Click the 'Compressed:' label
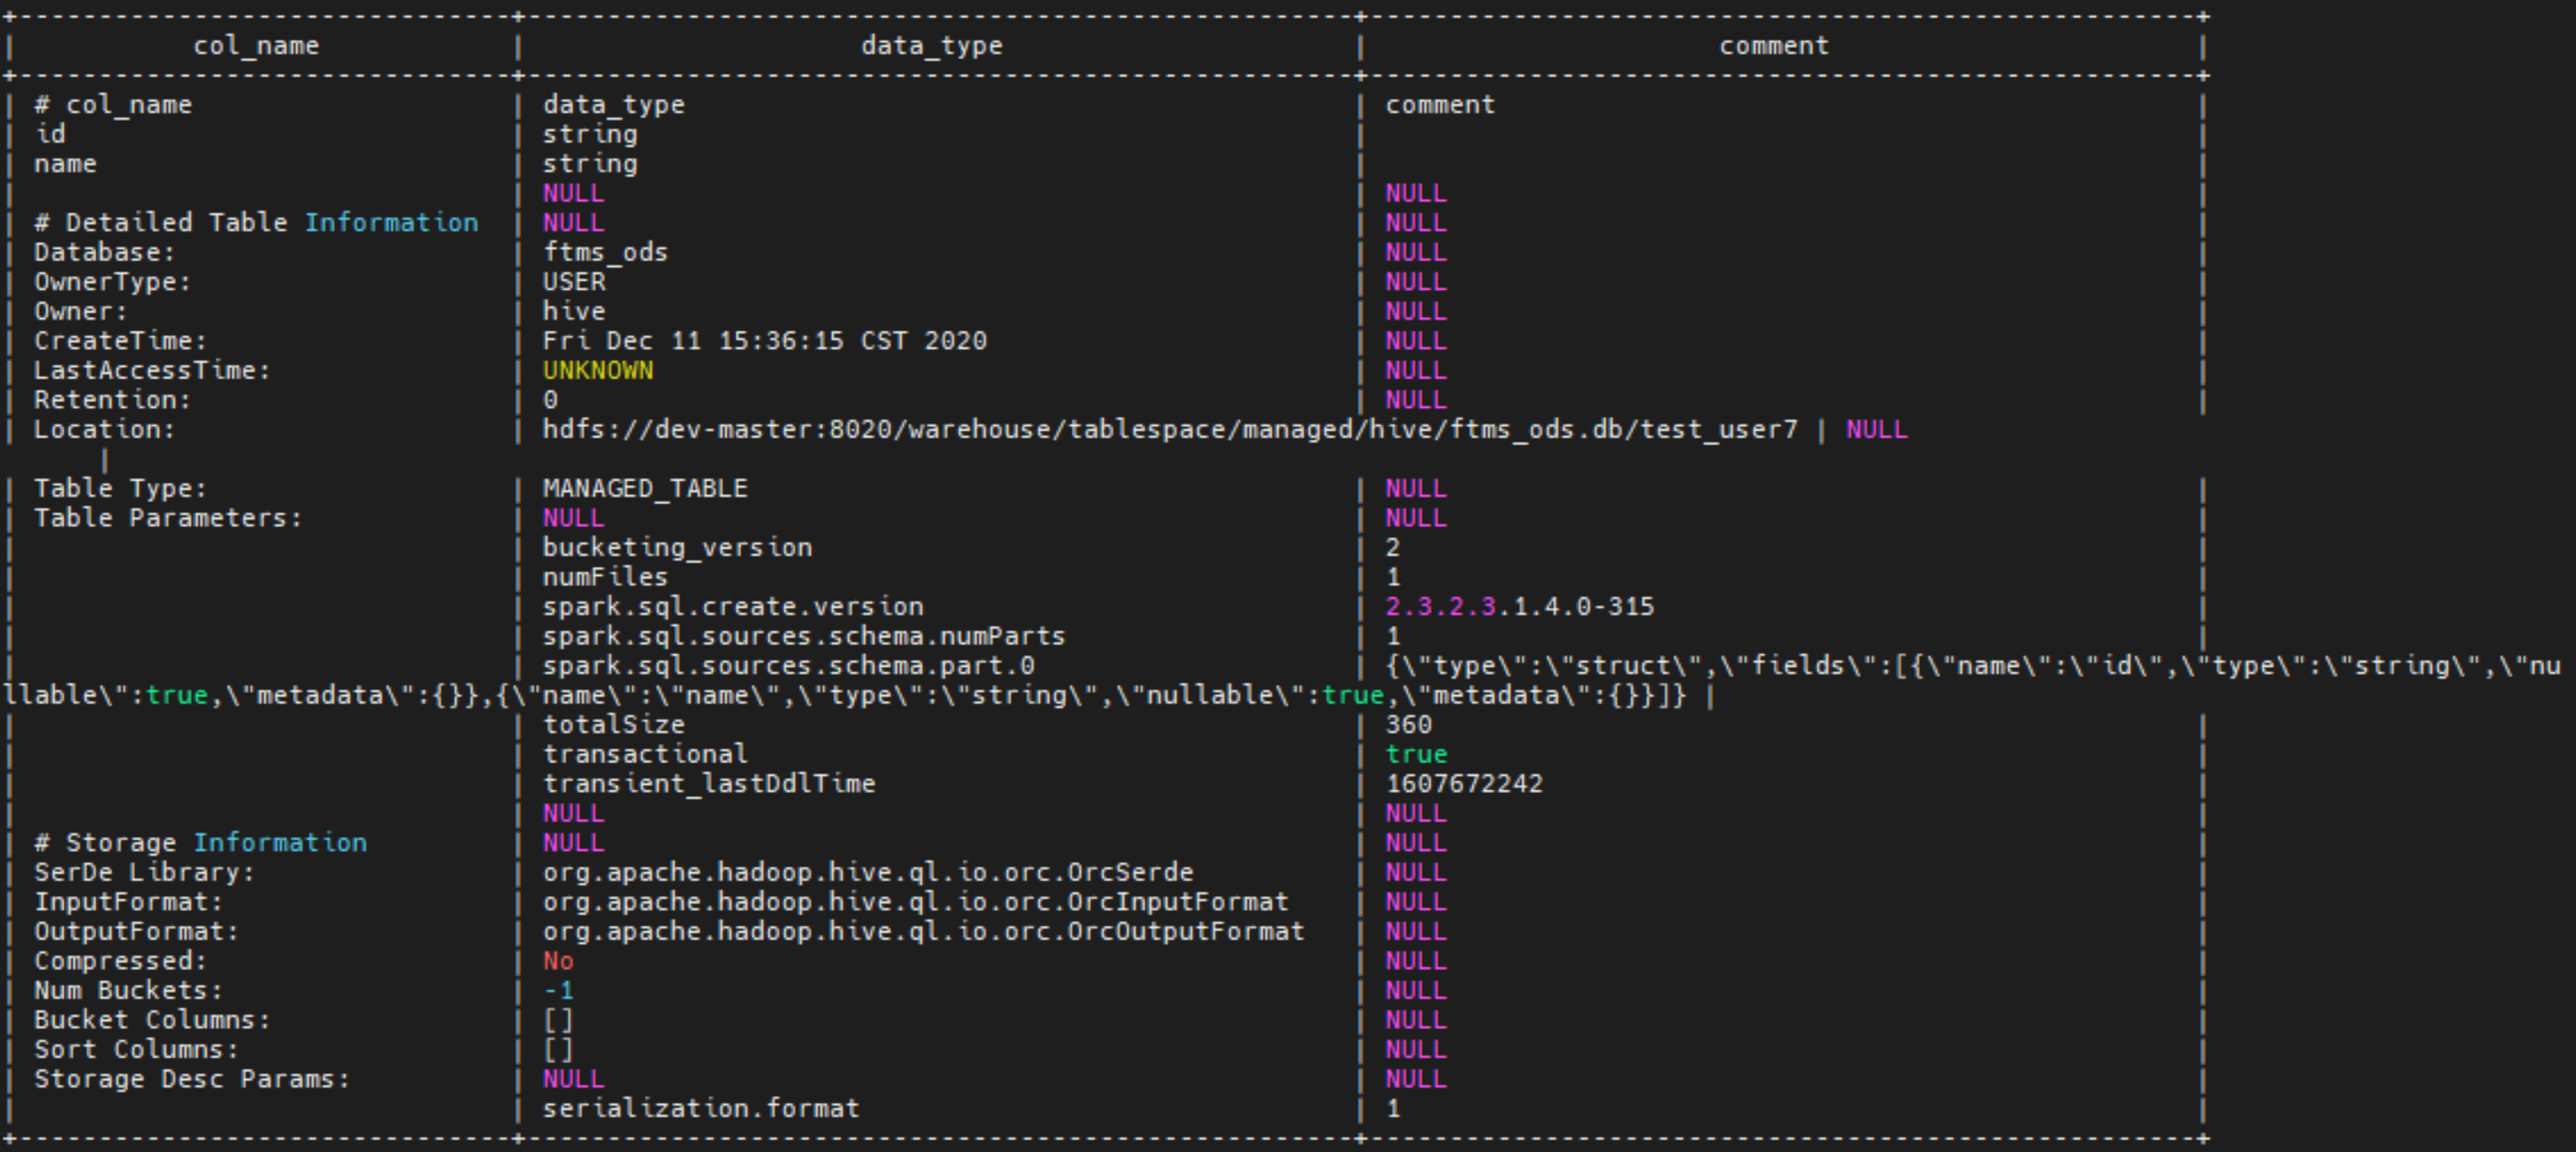 [120, 961]
